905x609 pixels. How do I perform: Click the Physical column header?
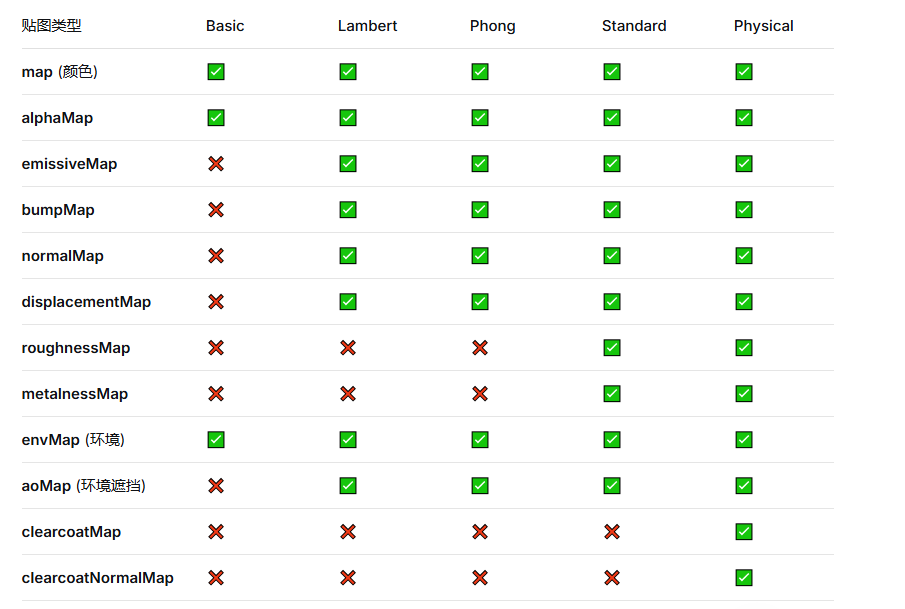click(x=763, y=26)
